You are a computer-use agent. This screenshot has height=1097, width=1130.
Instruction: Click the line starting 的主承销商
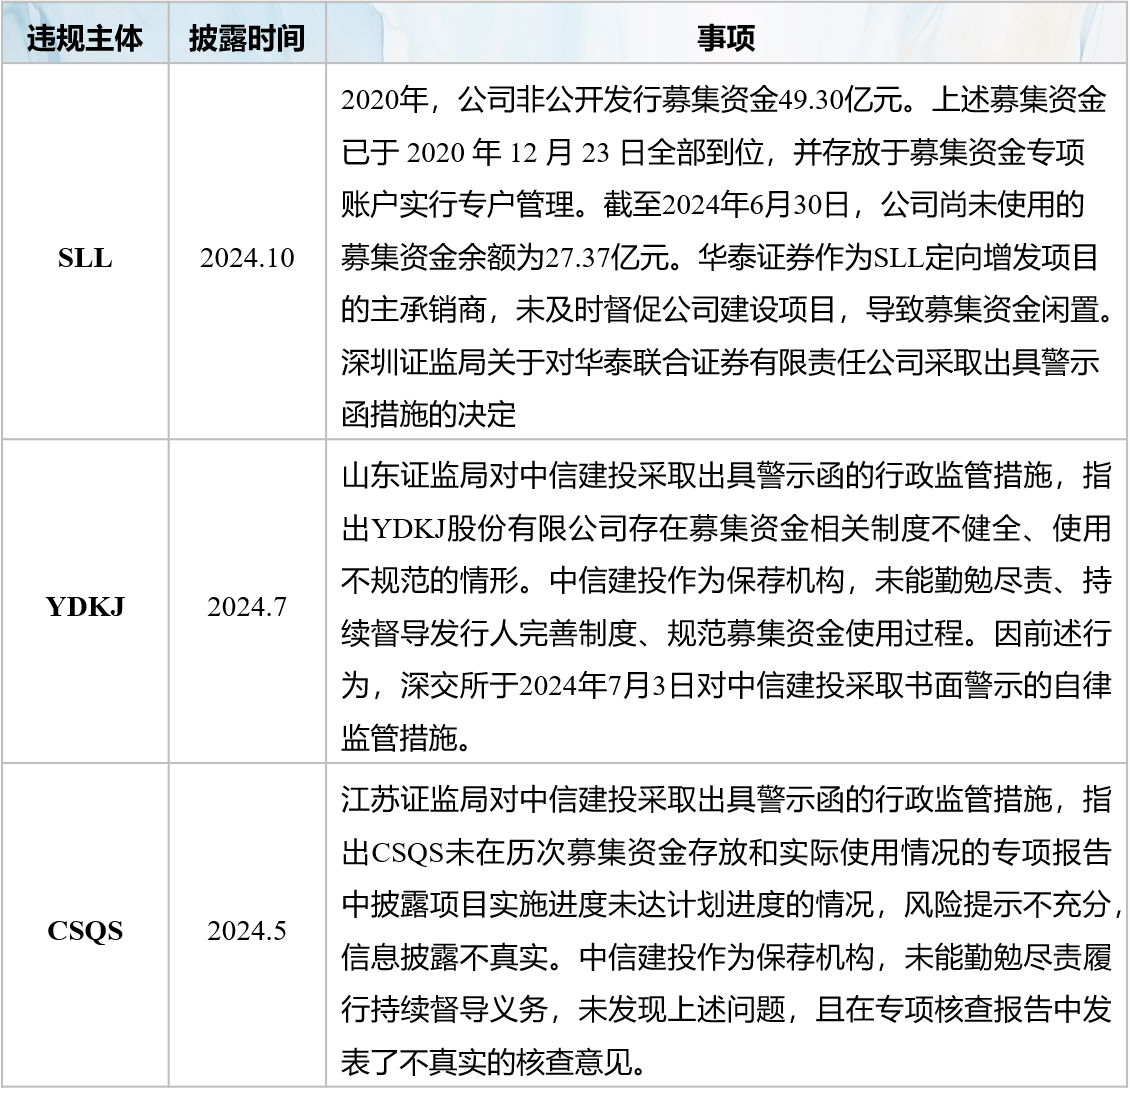(727, 311)
